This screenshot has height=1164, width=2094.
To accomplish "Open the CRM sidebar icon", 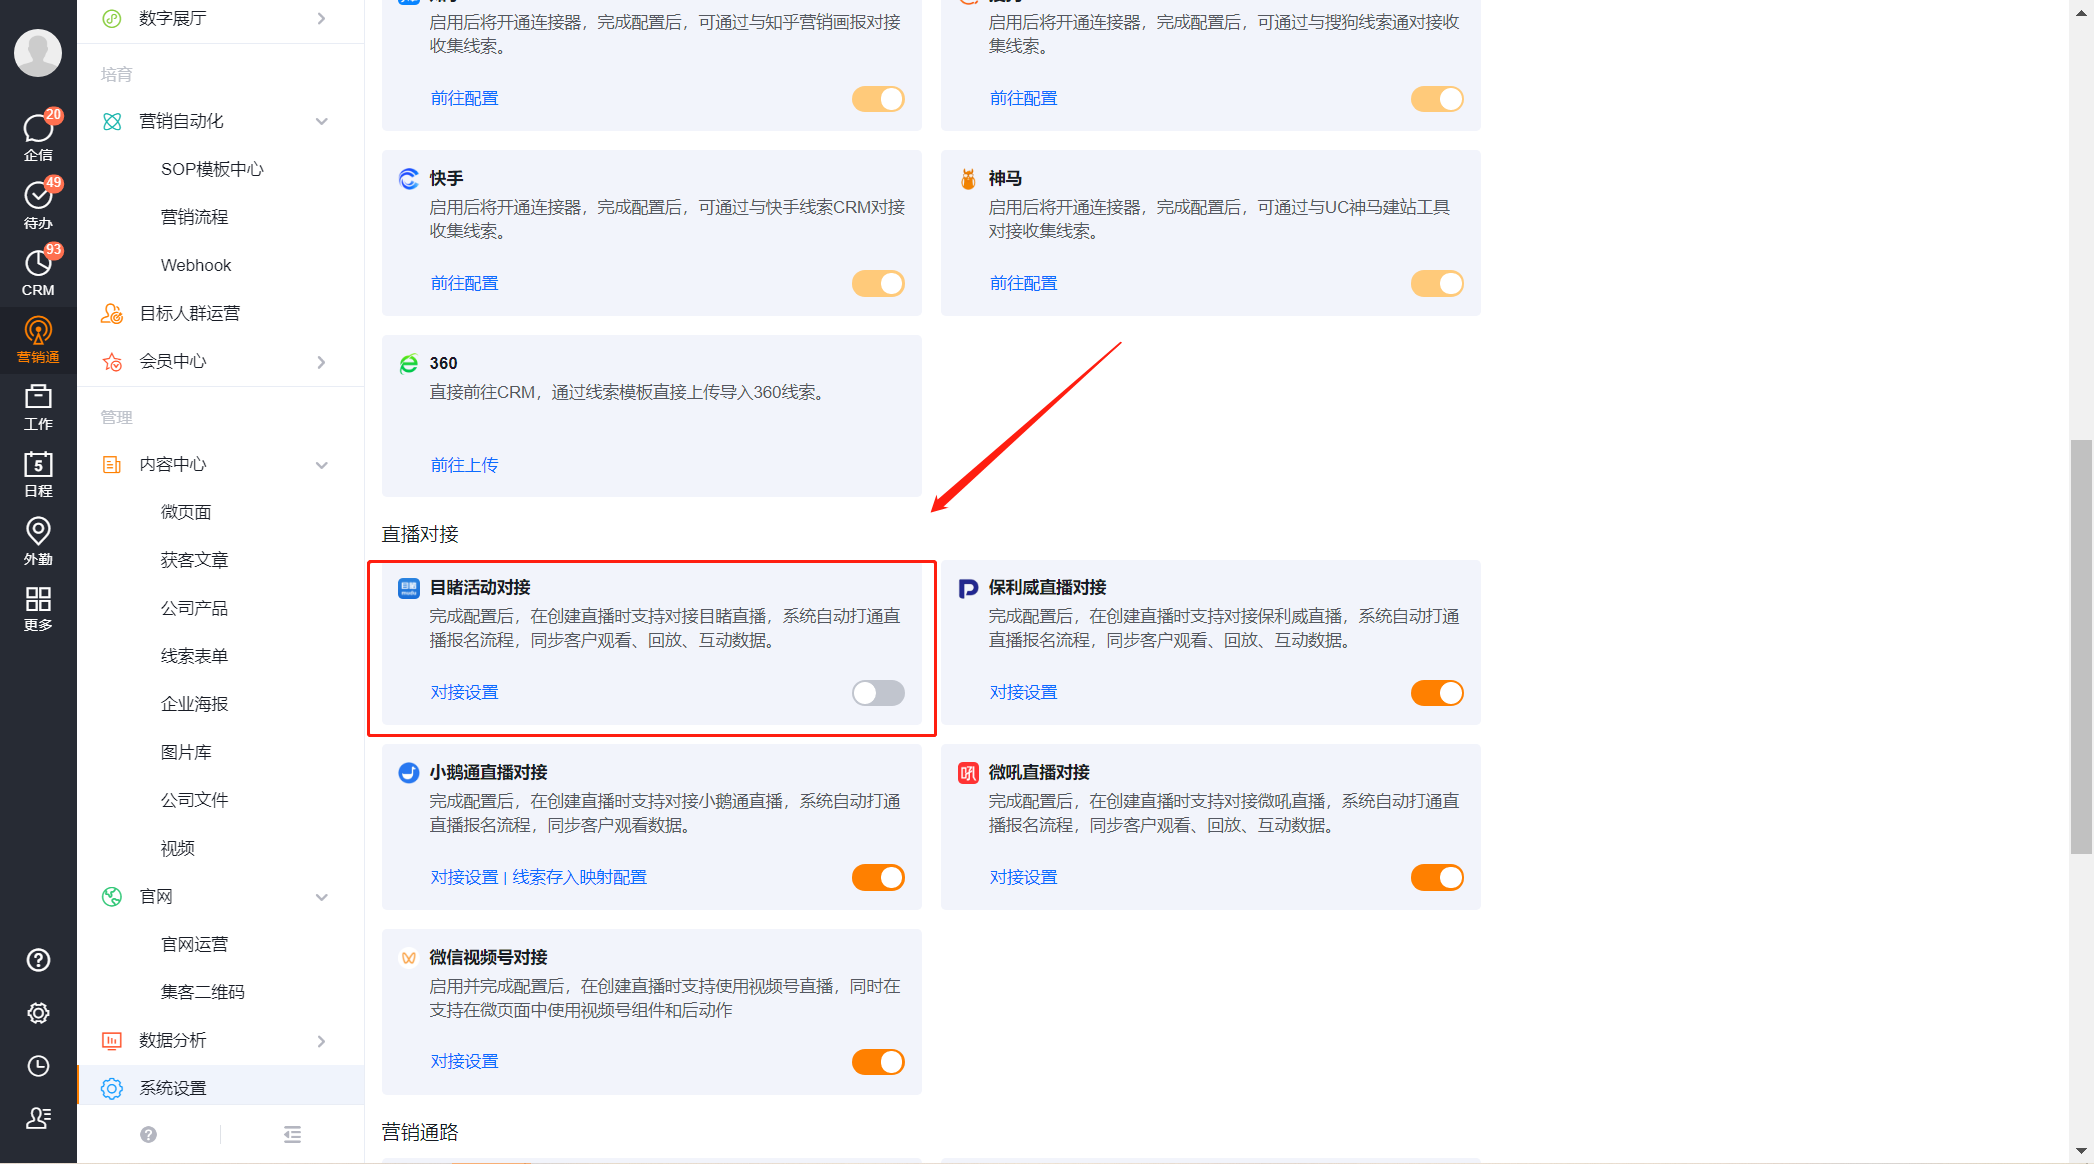I will tap(38, 271).
